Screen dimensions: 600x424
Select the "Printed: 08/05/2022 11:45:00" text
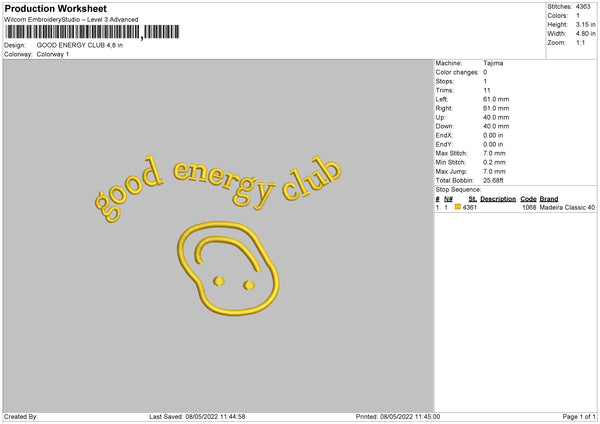click(398, 417)
